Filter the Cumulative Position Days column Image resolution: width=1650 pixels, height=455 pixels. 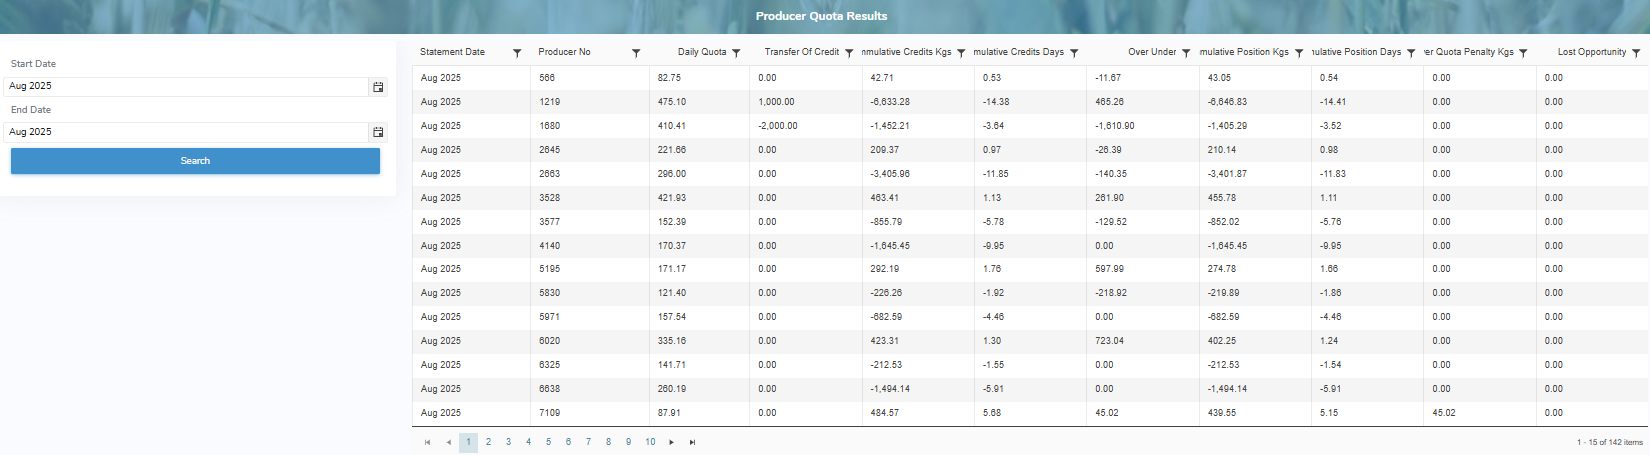(x=1411, y=53)
